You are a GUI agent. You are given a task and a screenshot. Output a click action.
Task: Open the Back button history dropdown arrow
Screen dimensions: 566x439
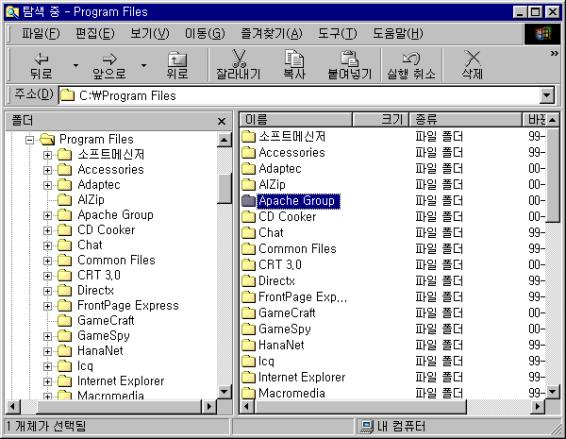coord(75,65)
